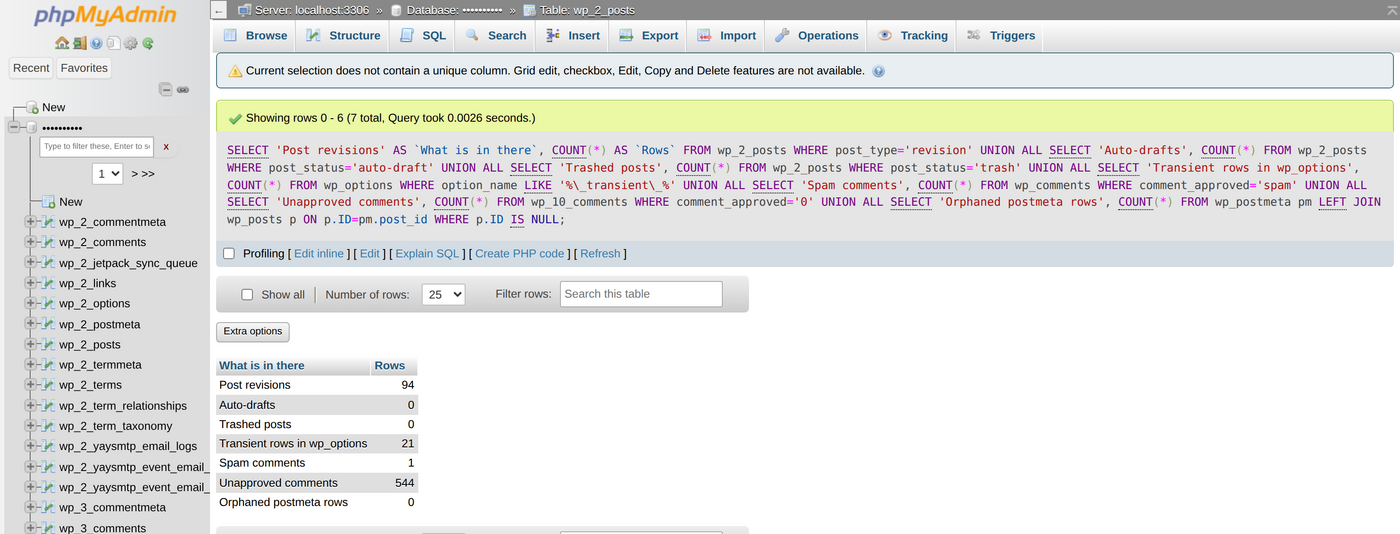Click the phpMyAdmin logo
The image size is (1400, 534).
coord(105,15)
